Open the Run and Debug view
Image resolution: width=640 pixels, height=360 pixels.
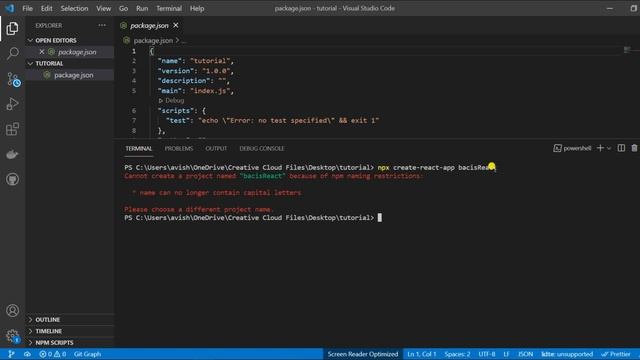point(12,104)
